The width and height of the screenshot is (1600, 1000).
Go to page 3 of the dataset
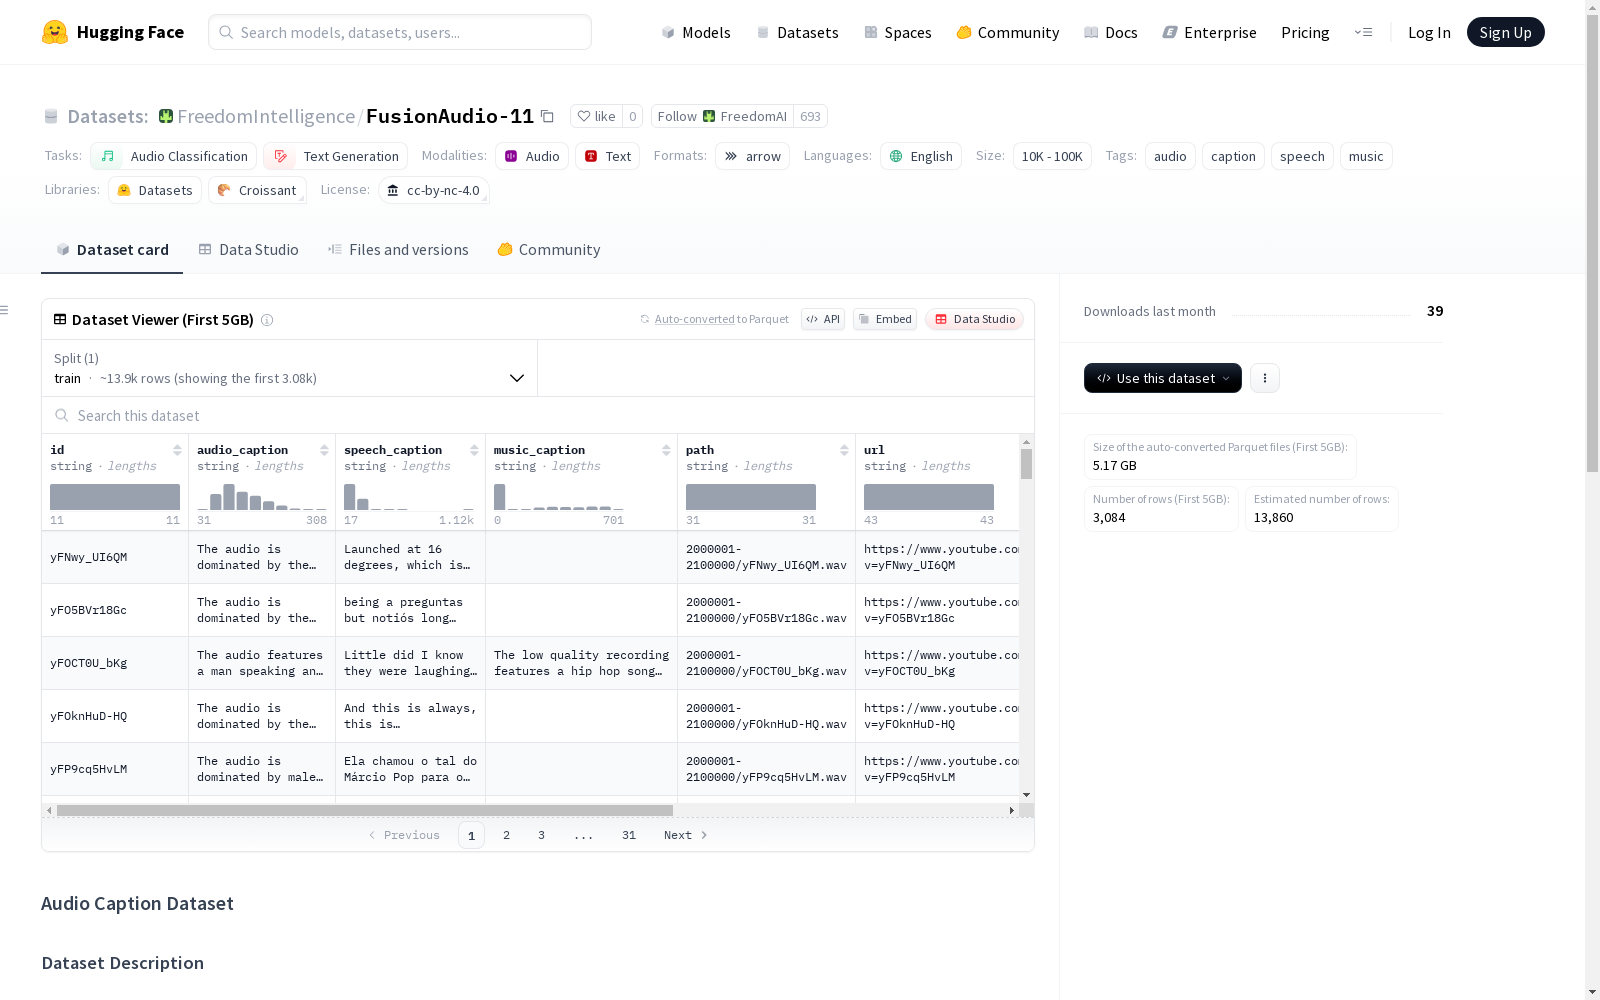(542, 835)
